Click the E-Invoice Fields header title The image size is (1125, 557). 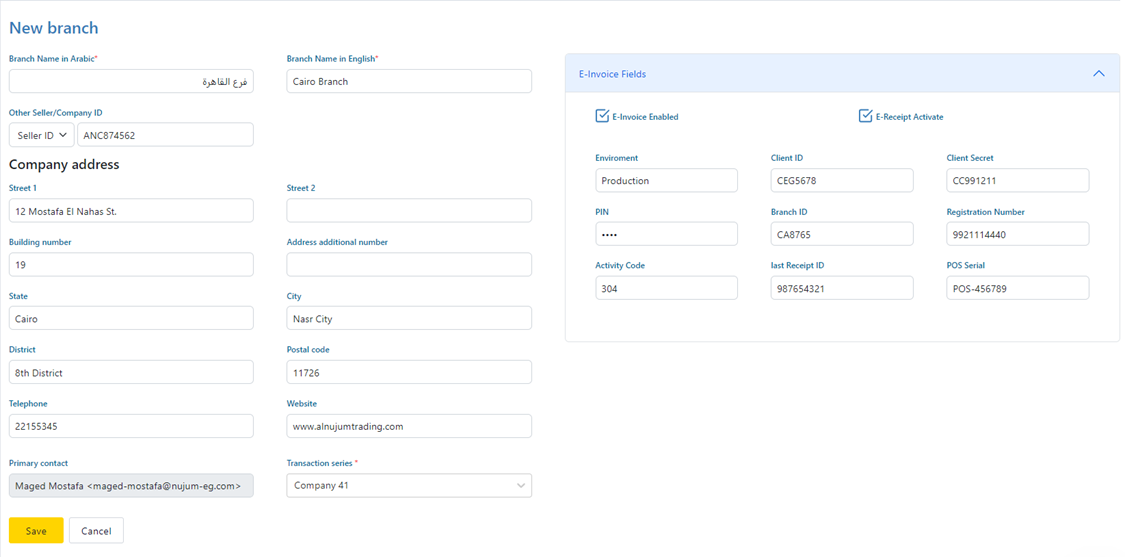pos(612,74)
